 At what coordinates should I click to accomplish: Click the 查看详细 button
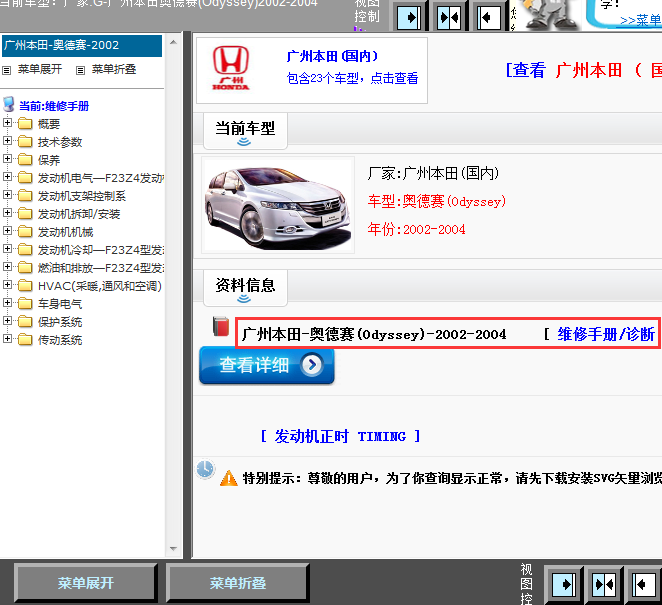(267, 365)
